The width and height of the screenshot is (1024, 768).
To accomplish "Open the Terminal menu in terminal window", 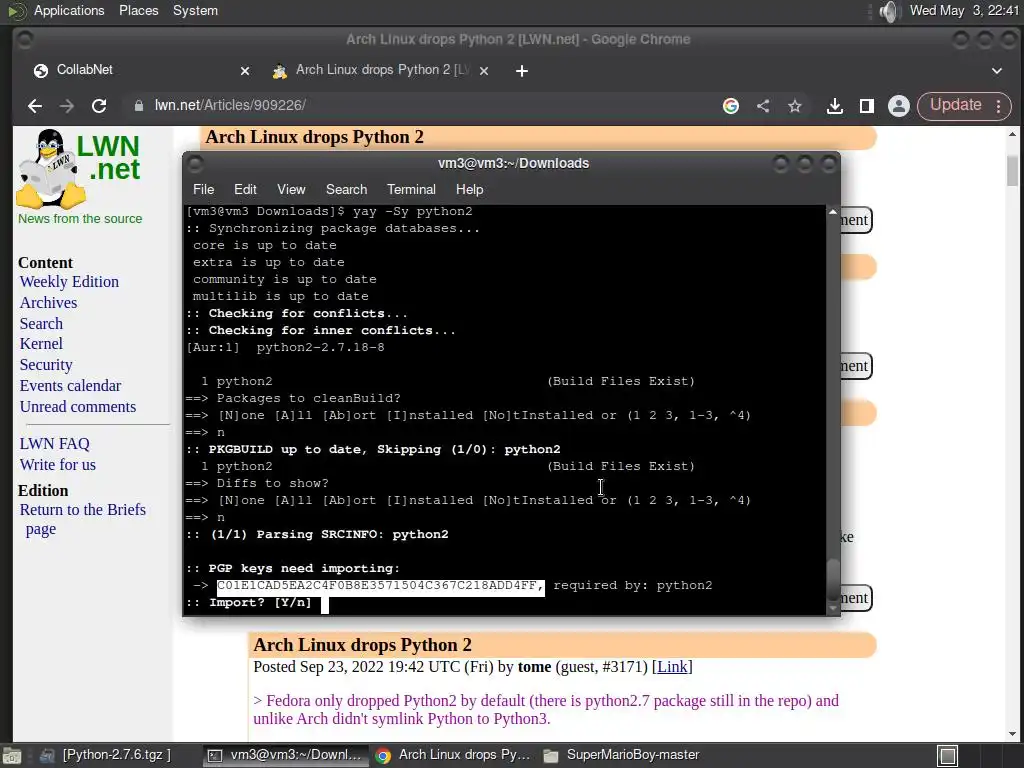I will click(x=411, y=189).
